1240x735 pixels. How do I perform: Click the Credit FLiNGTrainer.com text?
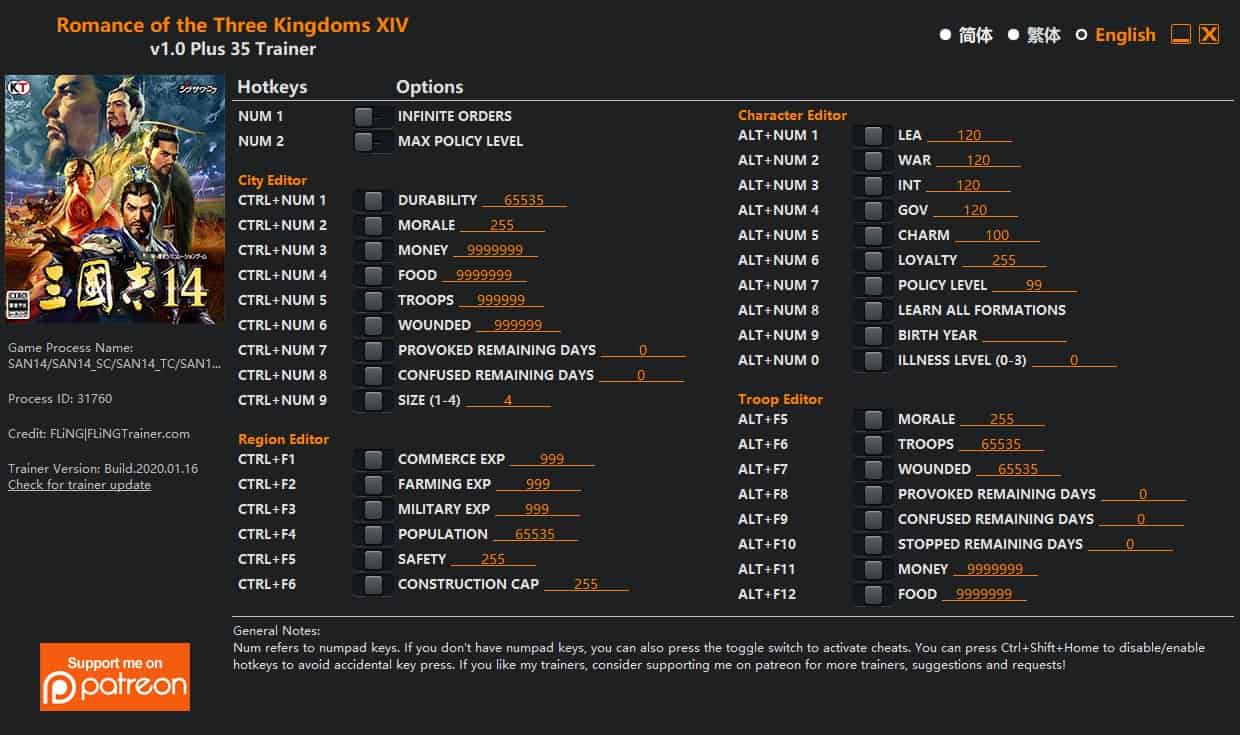pos(99,434)
